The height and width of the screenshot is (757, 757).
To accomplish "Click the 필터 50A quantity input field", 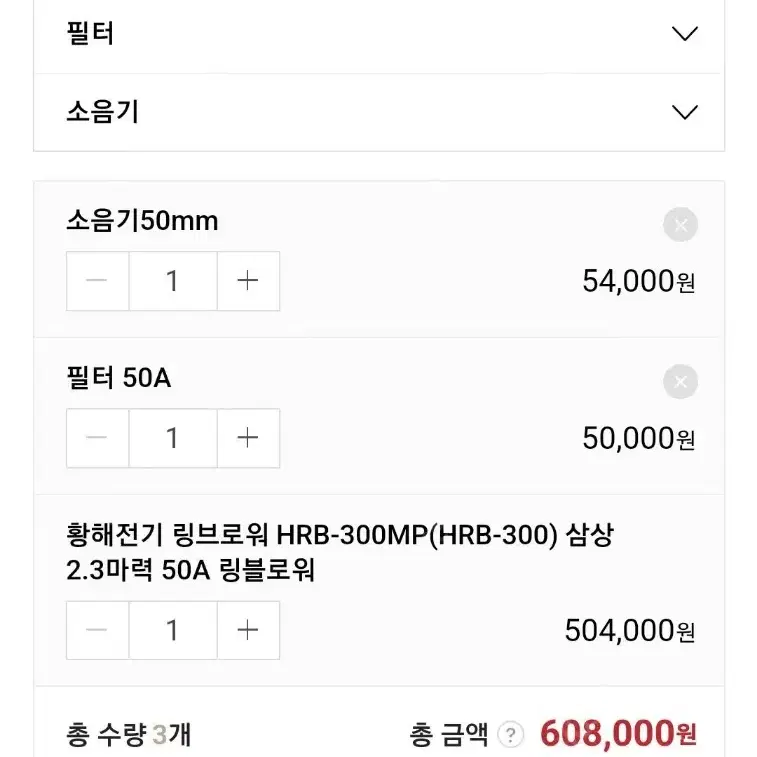I will [173, 438].
